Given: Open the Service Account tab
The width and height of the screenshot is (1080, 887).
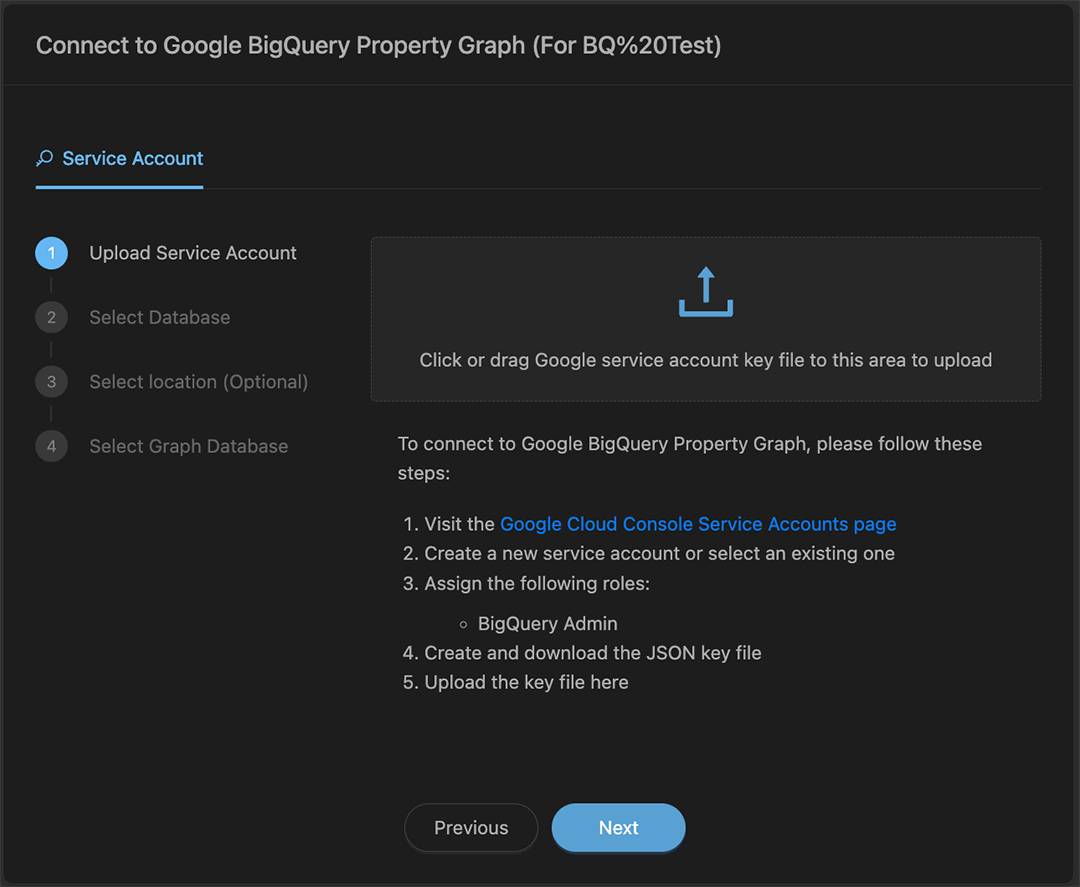Looking at the screenshot, I should point(119,158).
